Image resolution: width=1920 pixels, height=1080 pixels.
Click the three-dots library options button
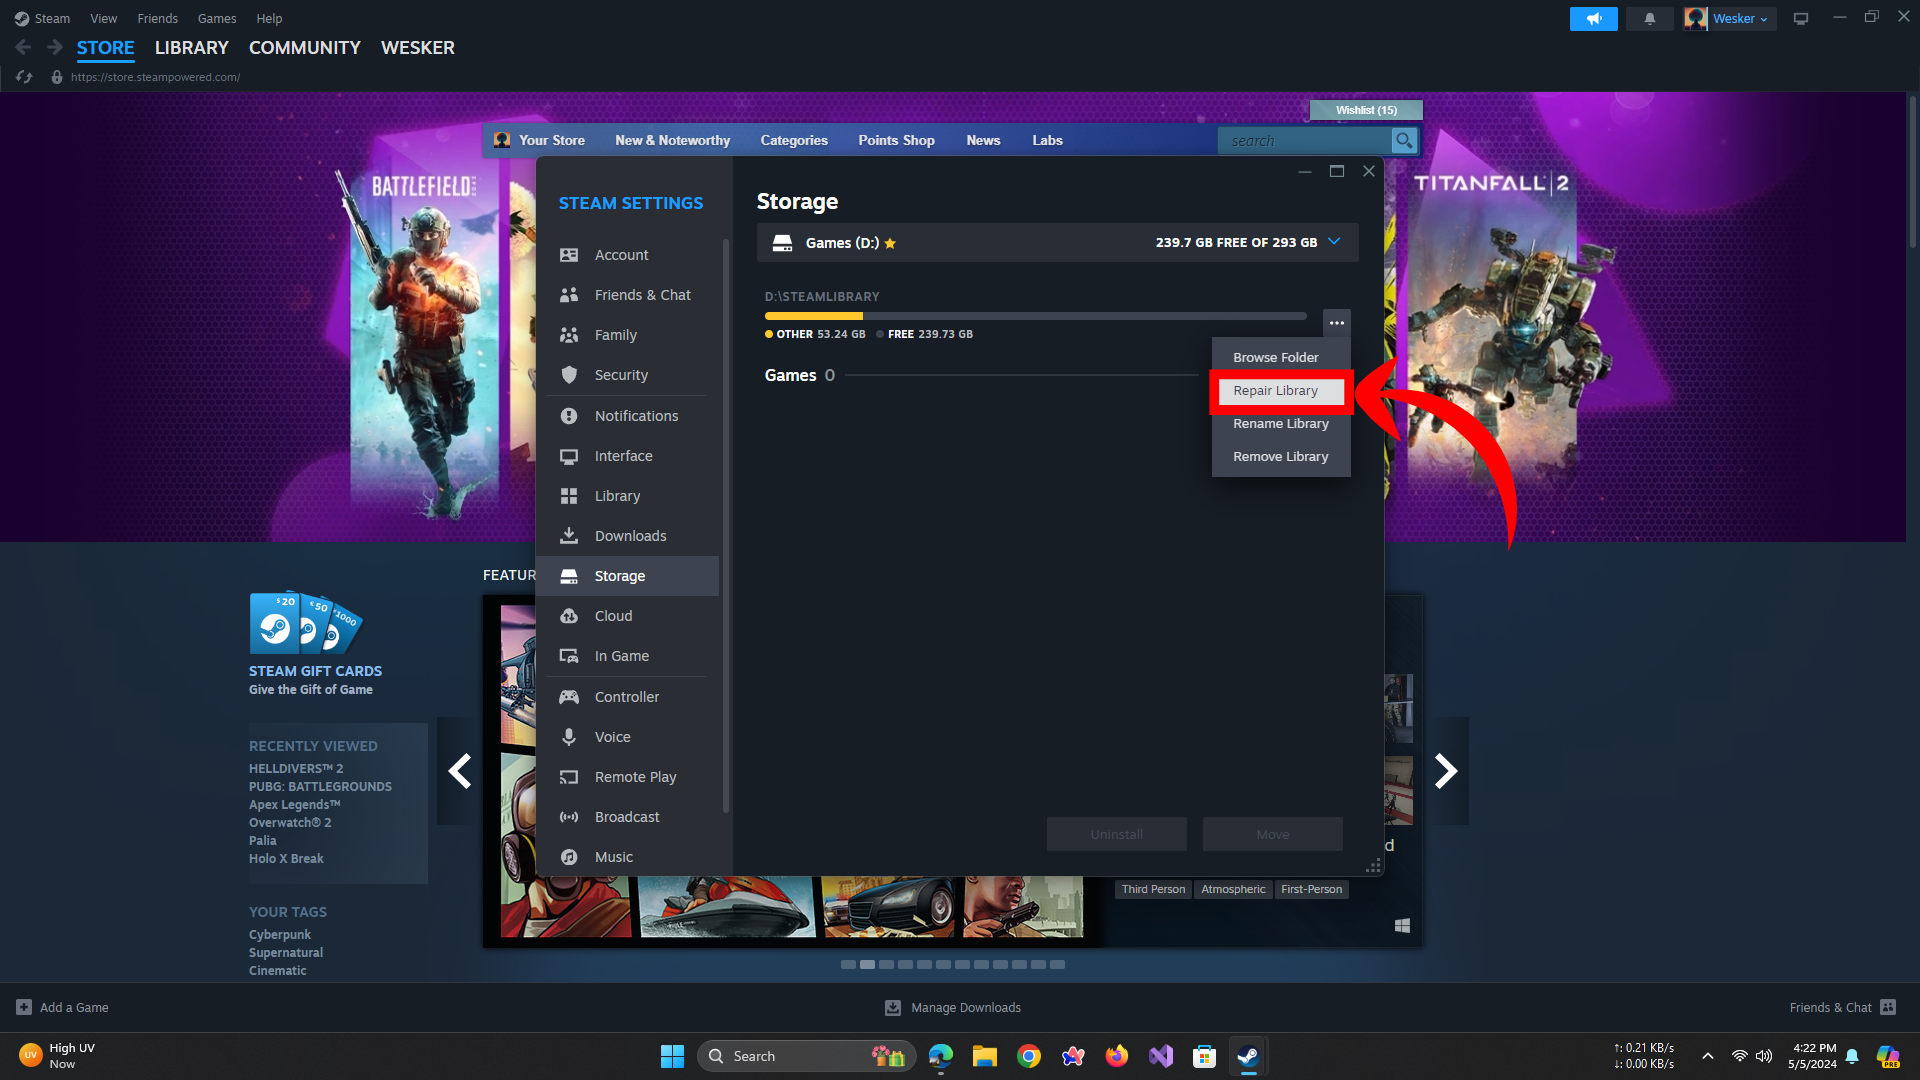coord(1336,323)
